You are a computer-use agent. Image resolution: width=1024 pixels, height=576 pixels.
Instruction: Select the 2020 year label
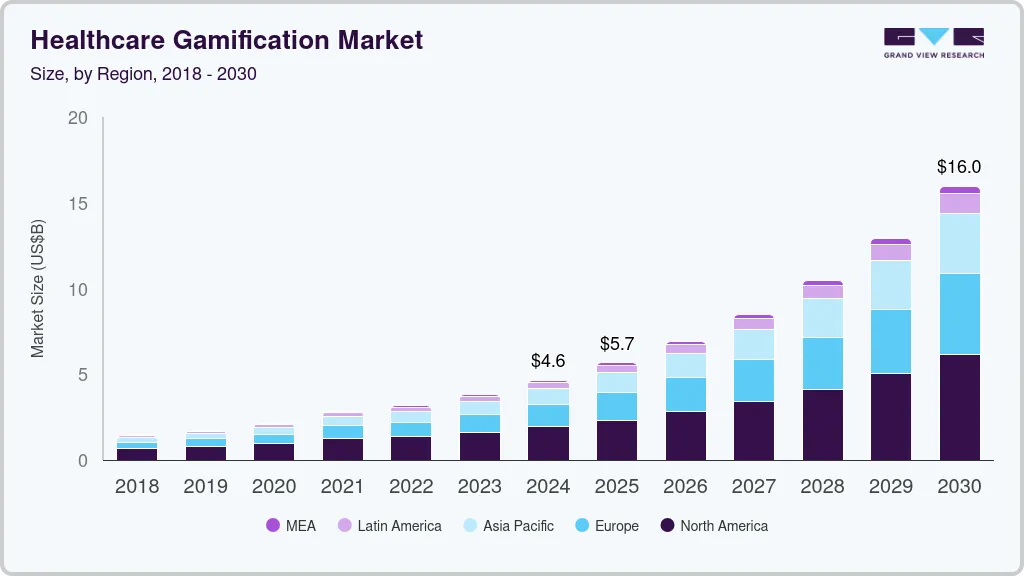pyautogui.click(x=274, y=487)
